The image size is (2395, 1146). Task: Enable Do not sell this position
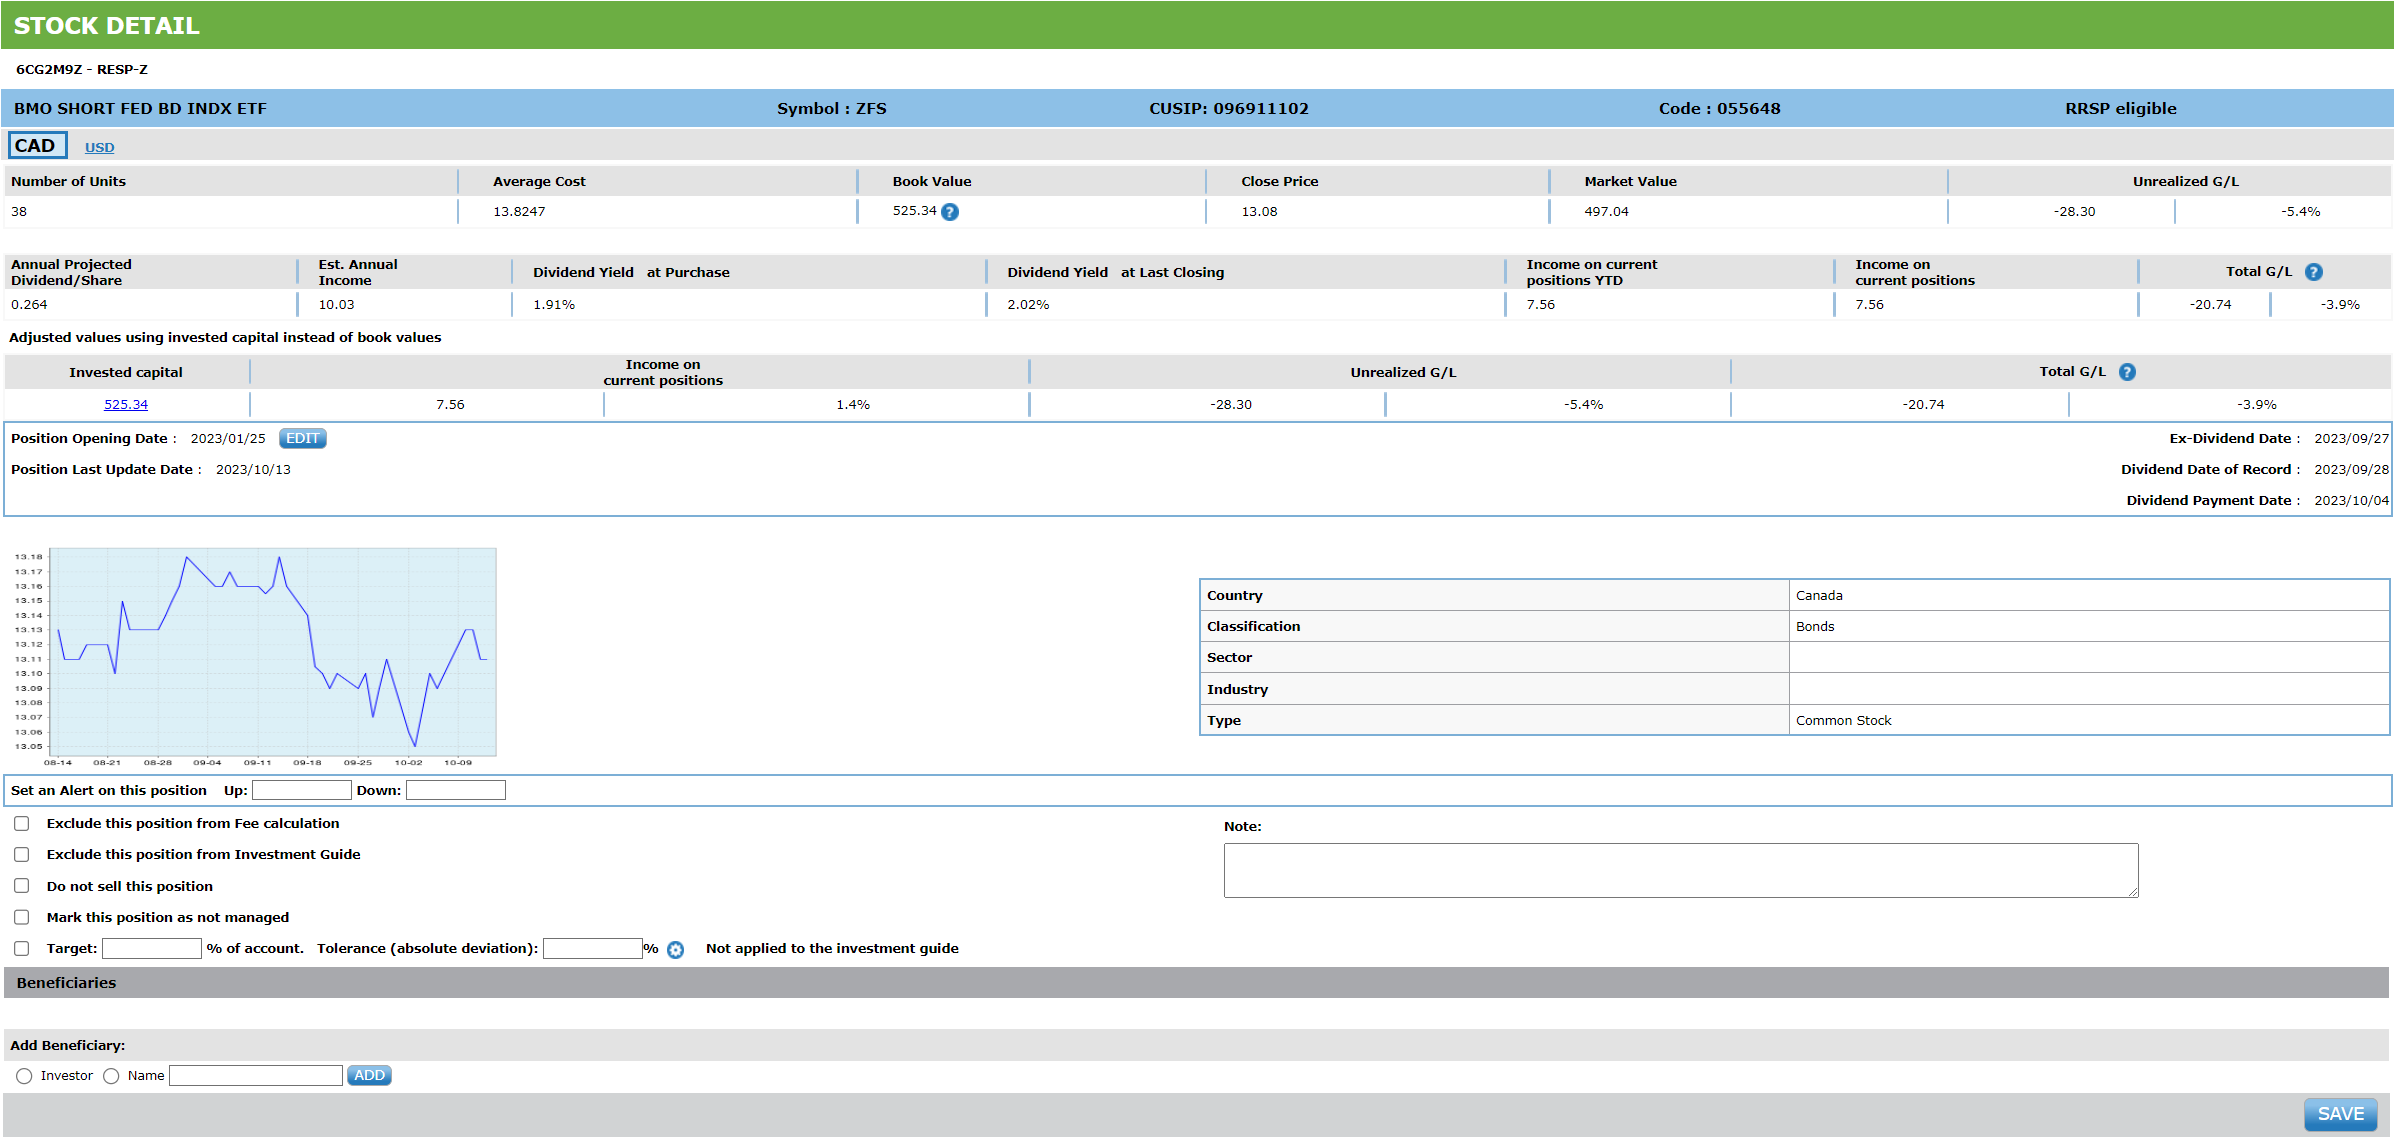tap(22, 887)
